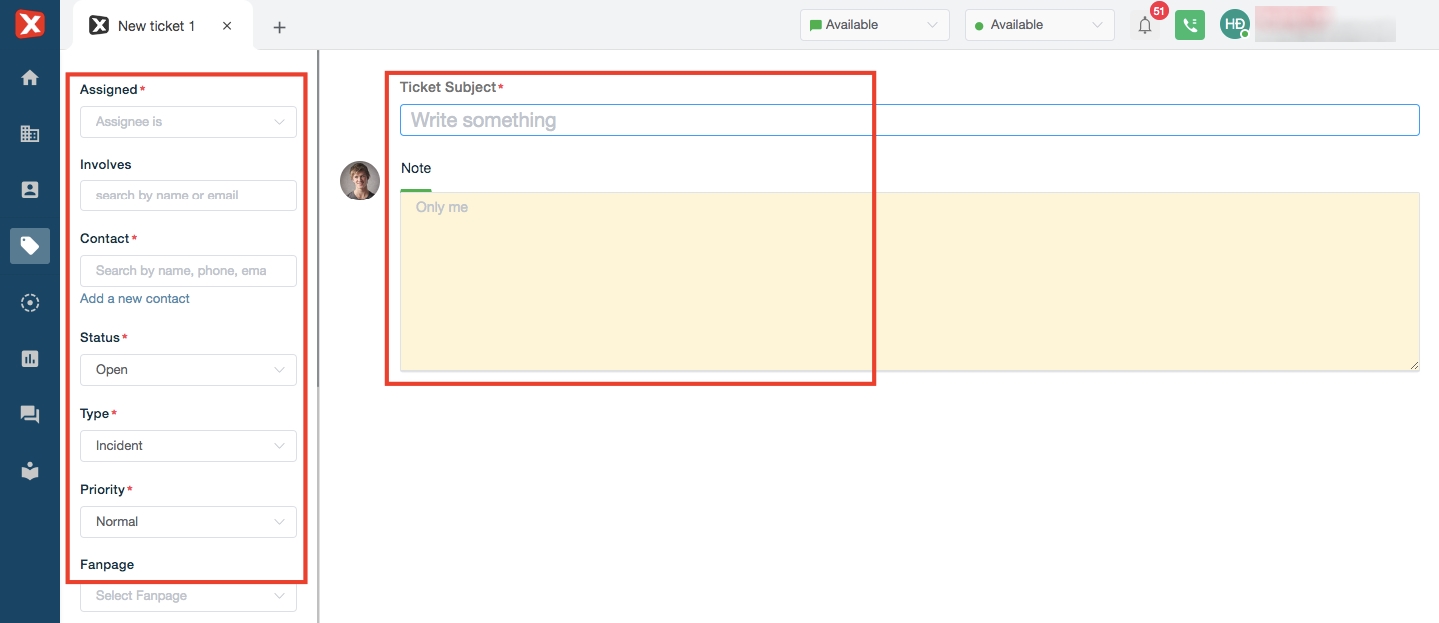Image resolution: width=1439 pixels, height=623 pixels.
Task: Open the Status dropdown showing Open
Action: coord(188,370)
